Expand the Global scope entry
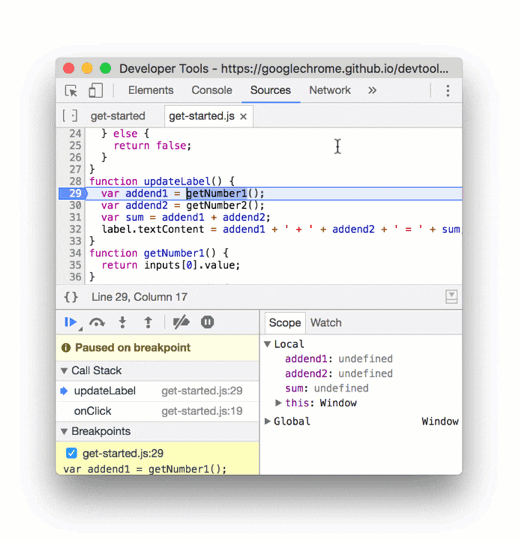This screenshot has width=519, height=540. (x=267, y=421)
